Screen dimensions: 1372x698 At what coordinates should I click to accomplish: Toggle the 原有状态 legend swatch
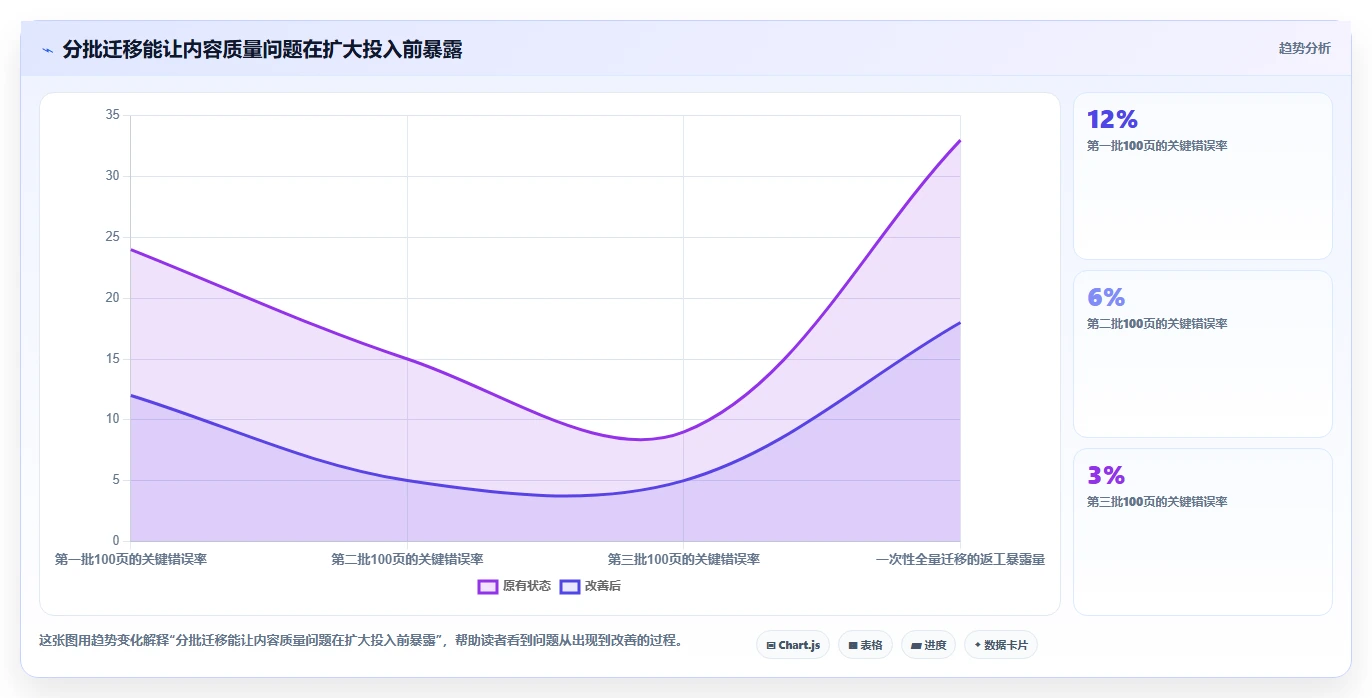point(488,586)
